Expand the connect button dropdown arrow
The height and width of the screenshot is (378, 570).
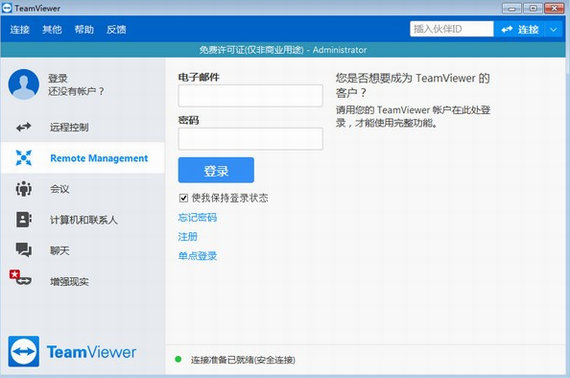click(x=554, y=29)
